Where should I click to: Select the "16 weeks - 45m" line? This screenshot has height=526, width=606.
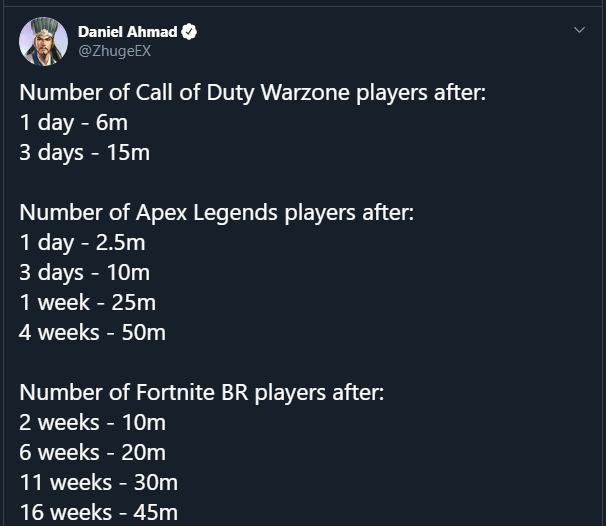coord(98,511)
